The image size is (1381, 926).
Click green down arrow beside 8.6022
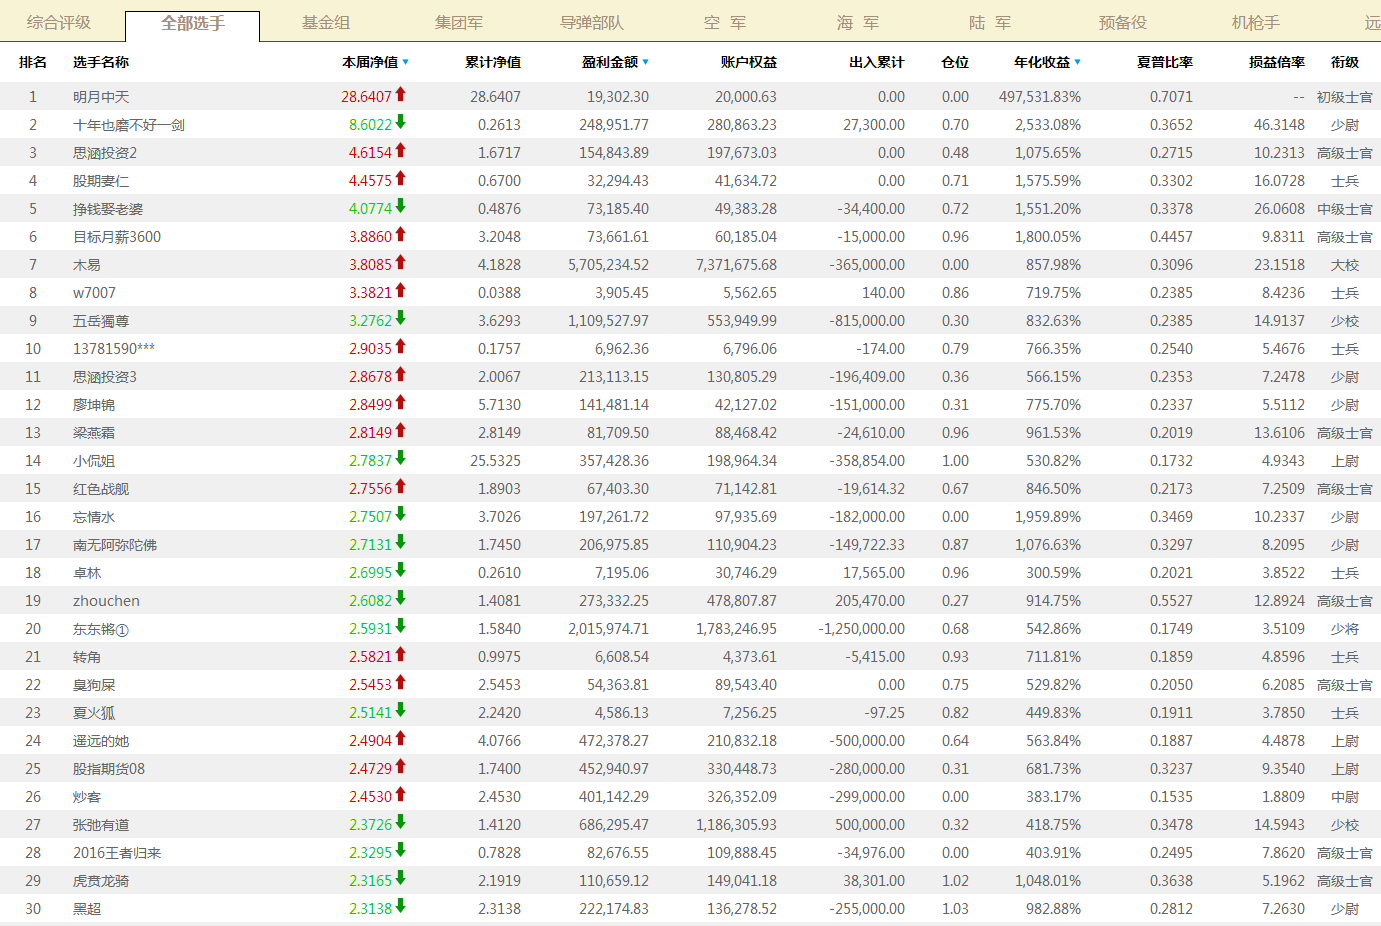coord(401,122)
